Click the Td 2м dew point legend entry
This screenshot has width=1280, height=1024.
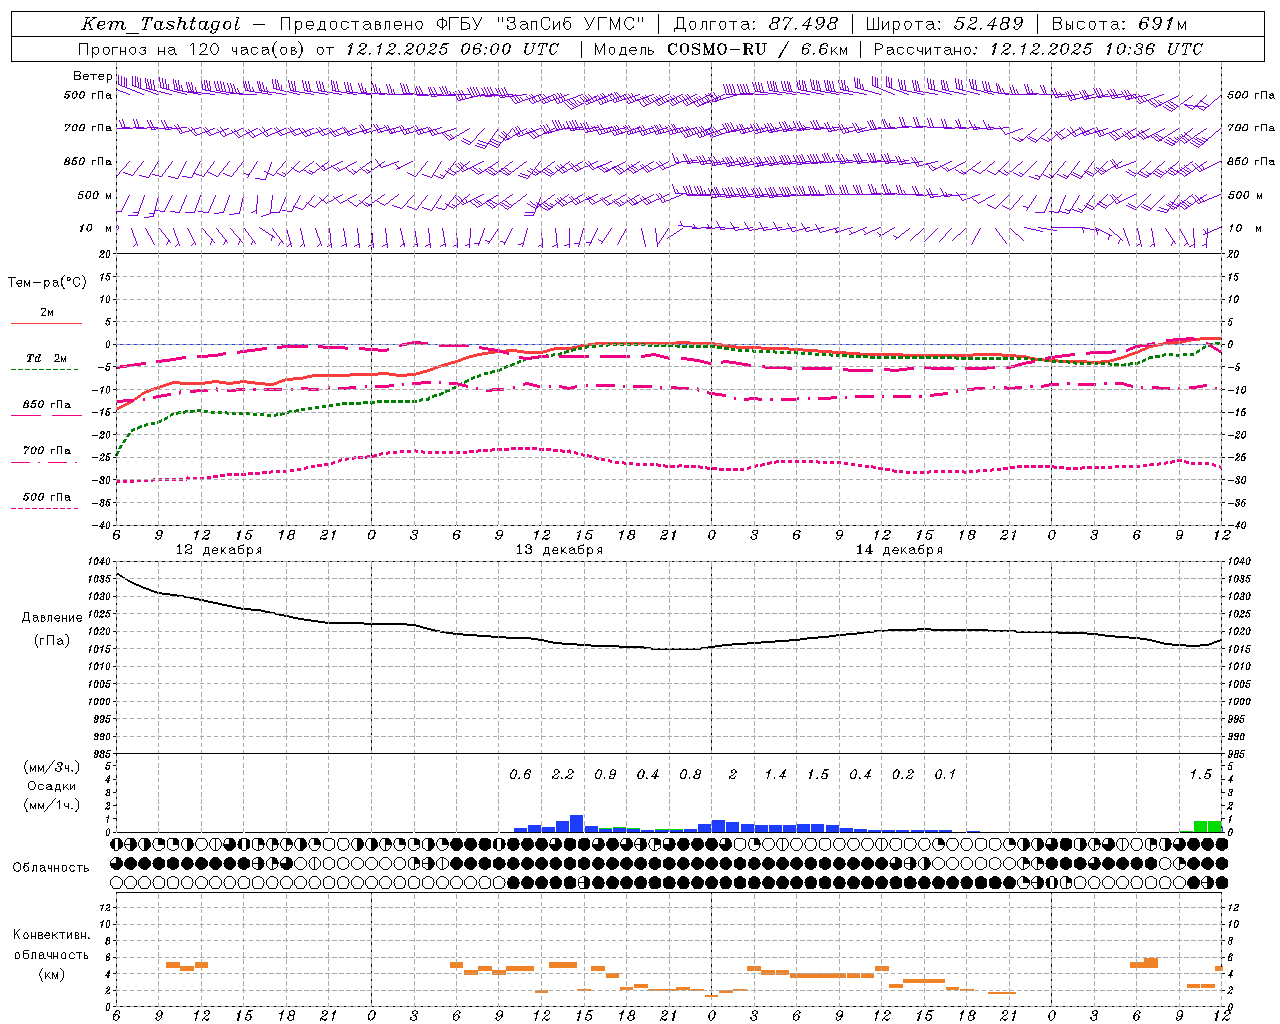click(x=46, y=362)
